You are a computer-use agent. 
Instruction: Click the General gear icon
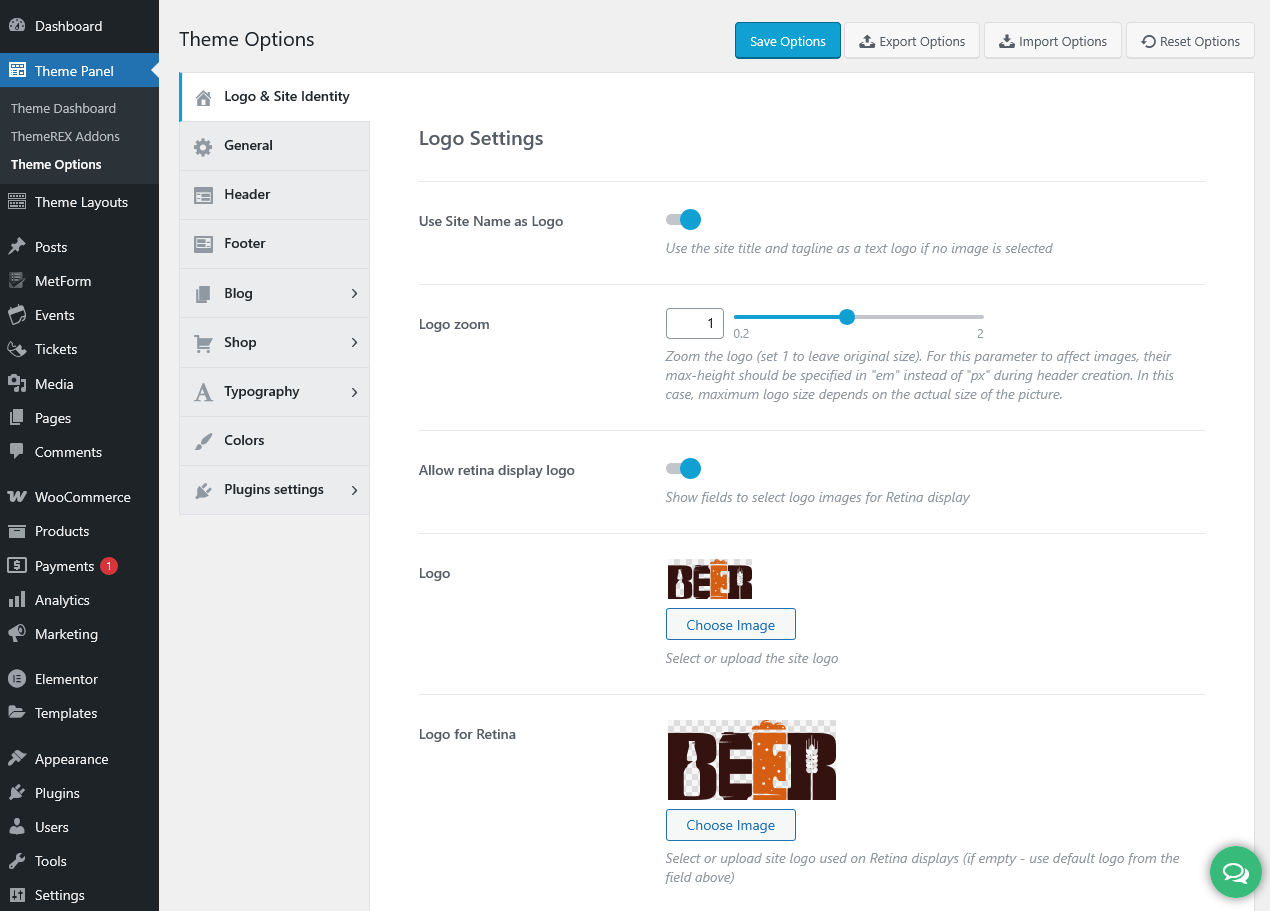pyautogui.click(x=203, y=146)
